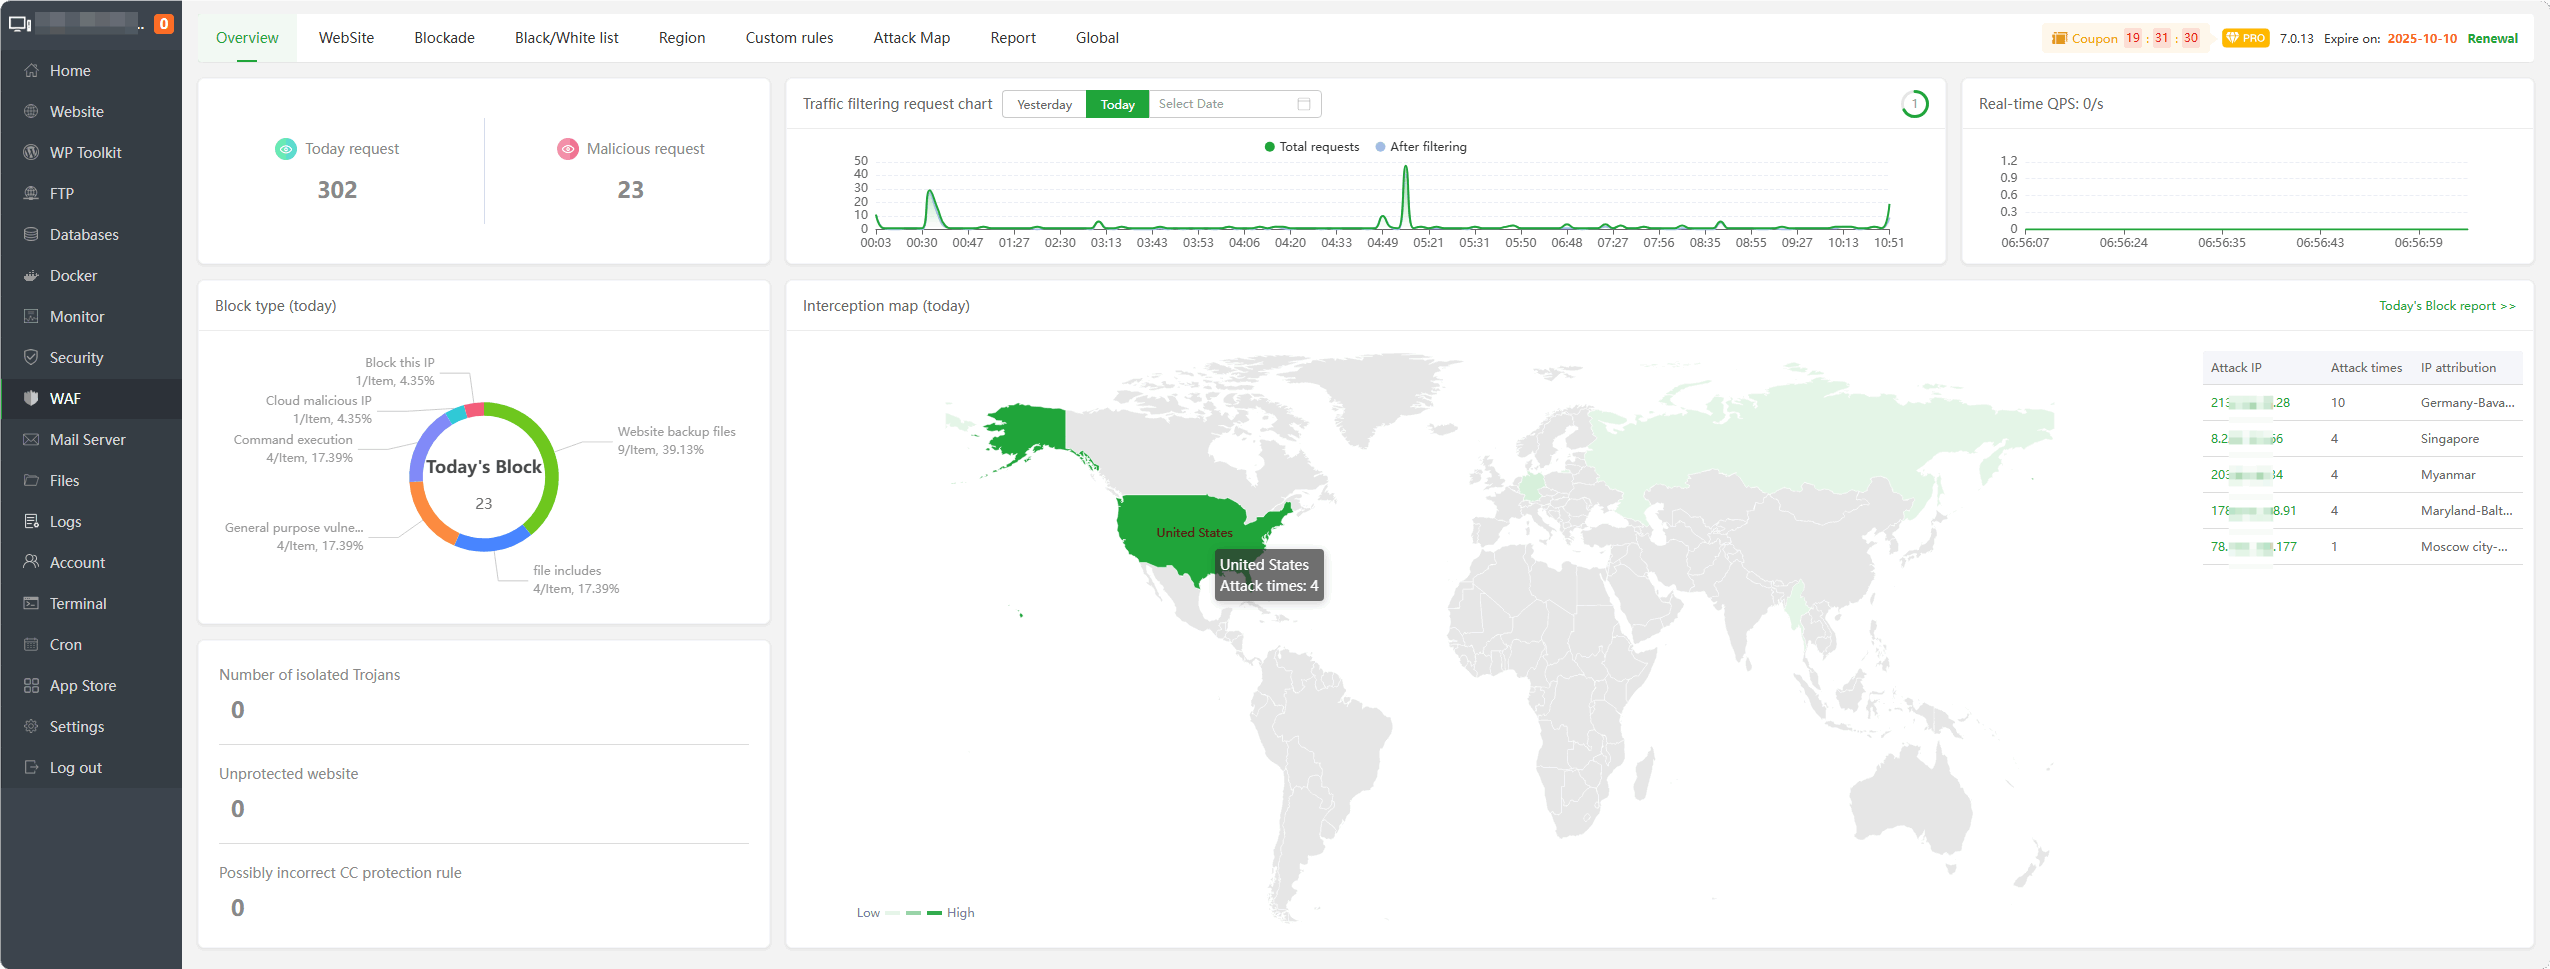Toggle After filtering series in legend
This screenshot has width=2550, height=969.
[x=1421, y=147]
